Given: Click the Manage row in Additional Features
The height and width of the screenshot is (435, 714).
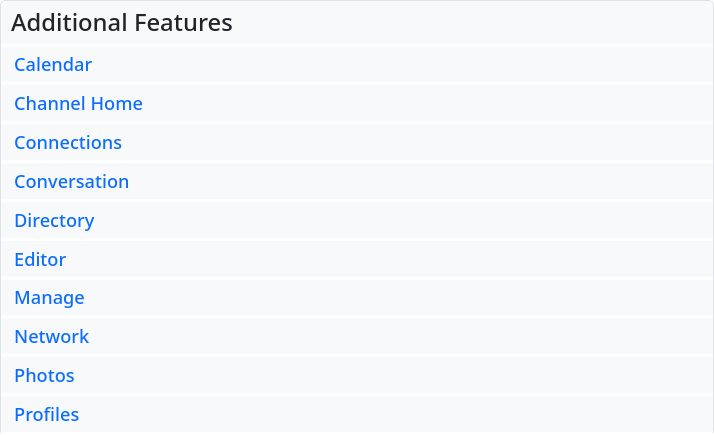Looking at the screenshot, I should (357, 298).
